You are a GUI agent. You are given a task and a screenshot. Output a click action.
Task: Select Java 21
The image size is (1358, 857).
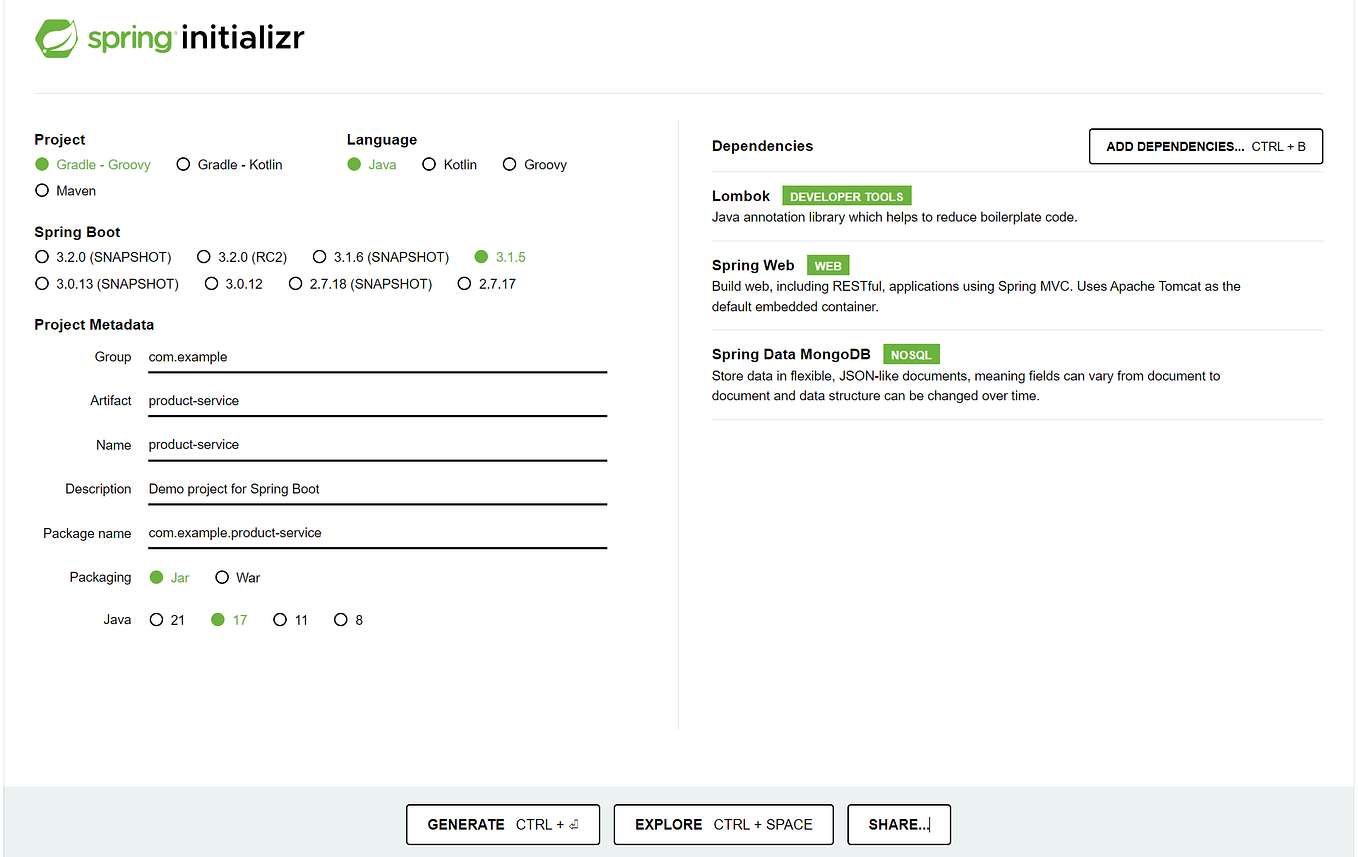point(155,619)
